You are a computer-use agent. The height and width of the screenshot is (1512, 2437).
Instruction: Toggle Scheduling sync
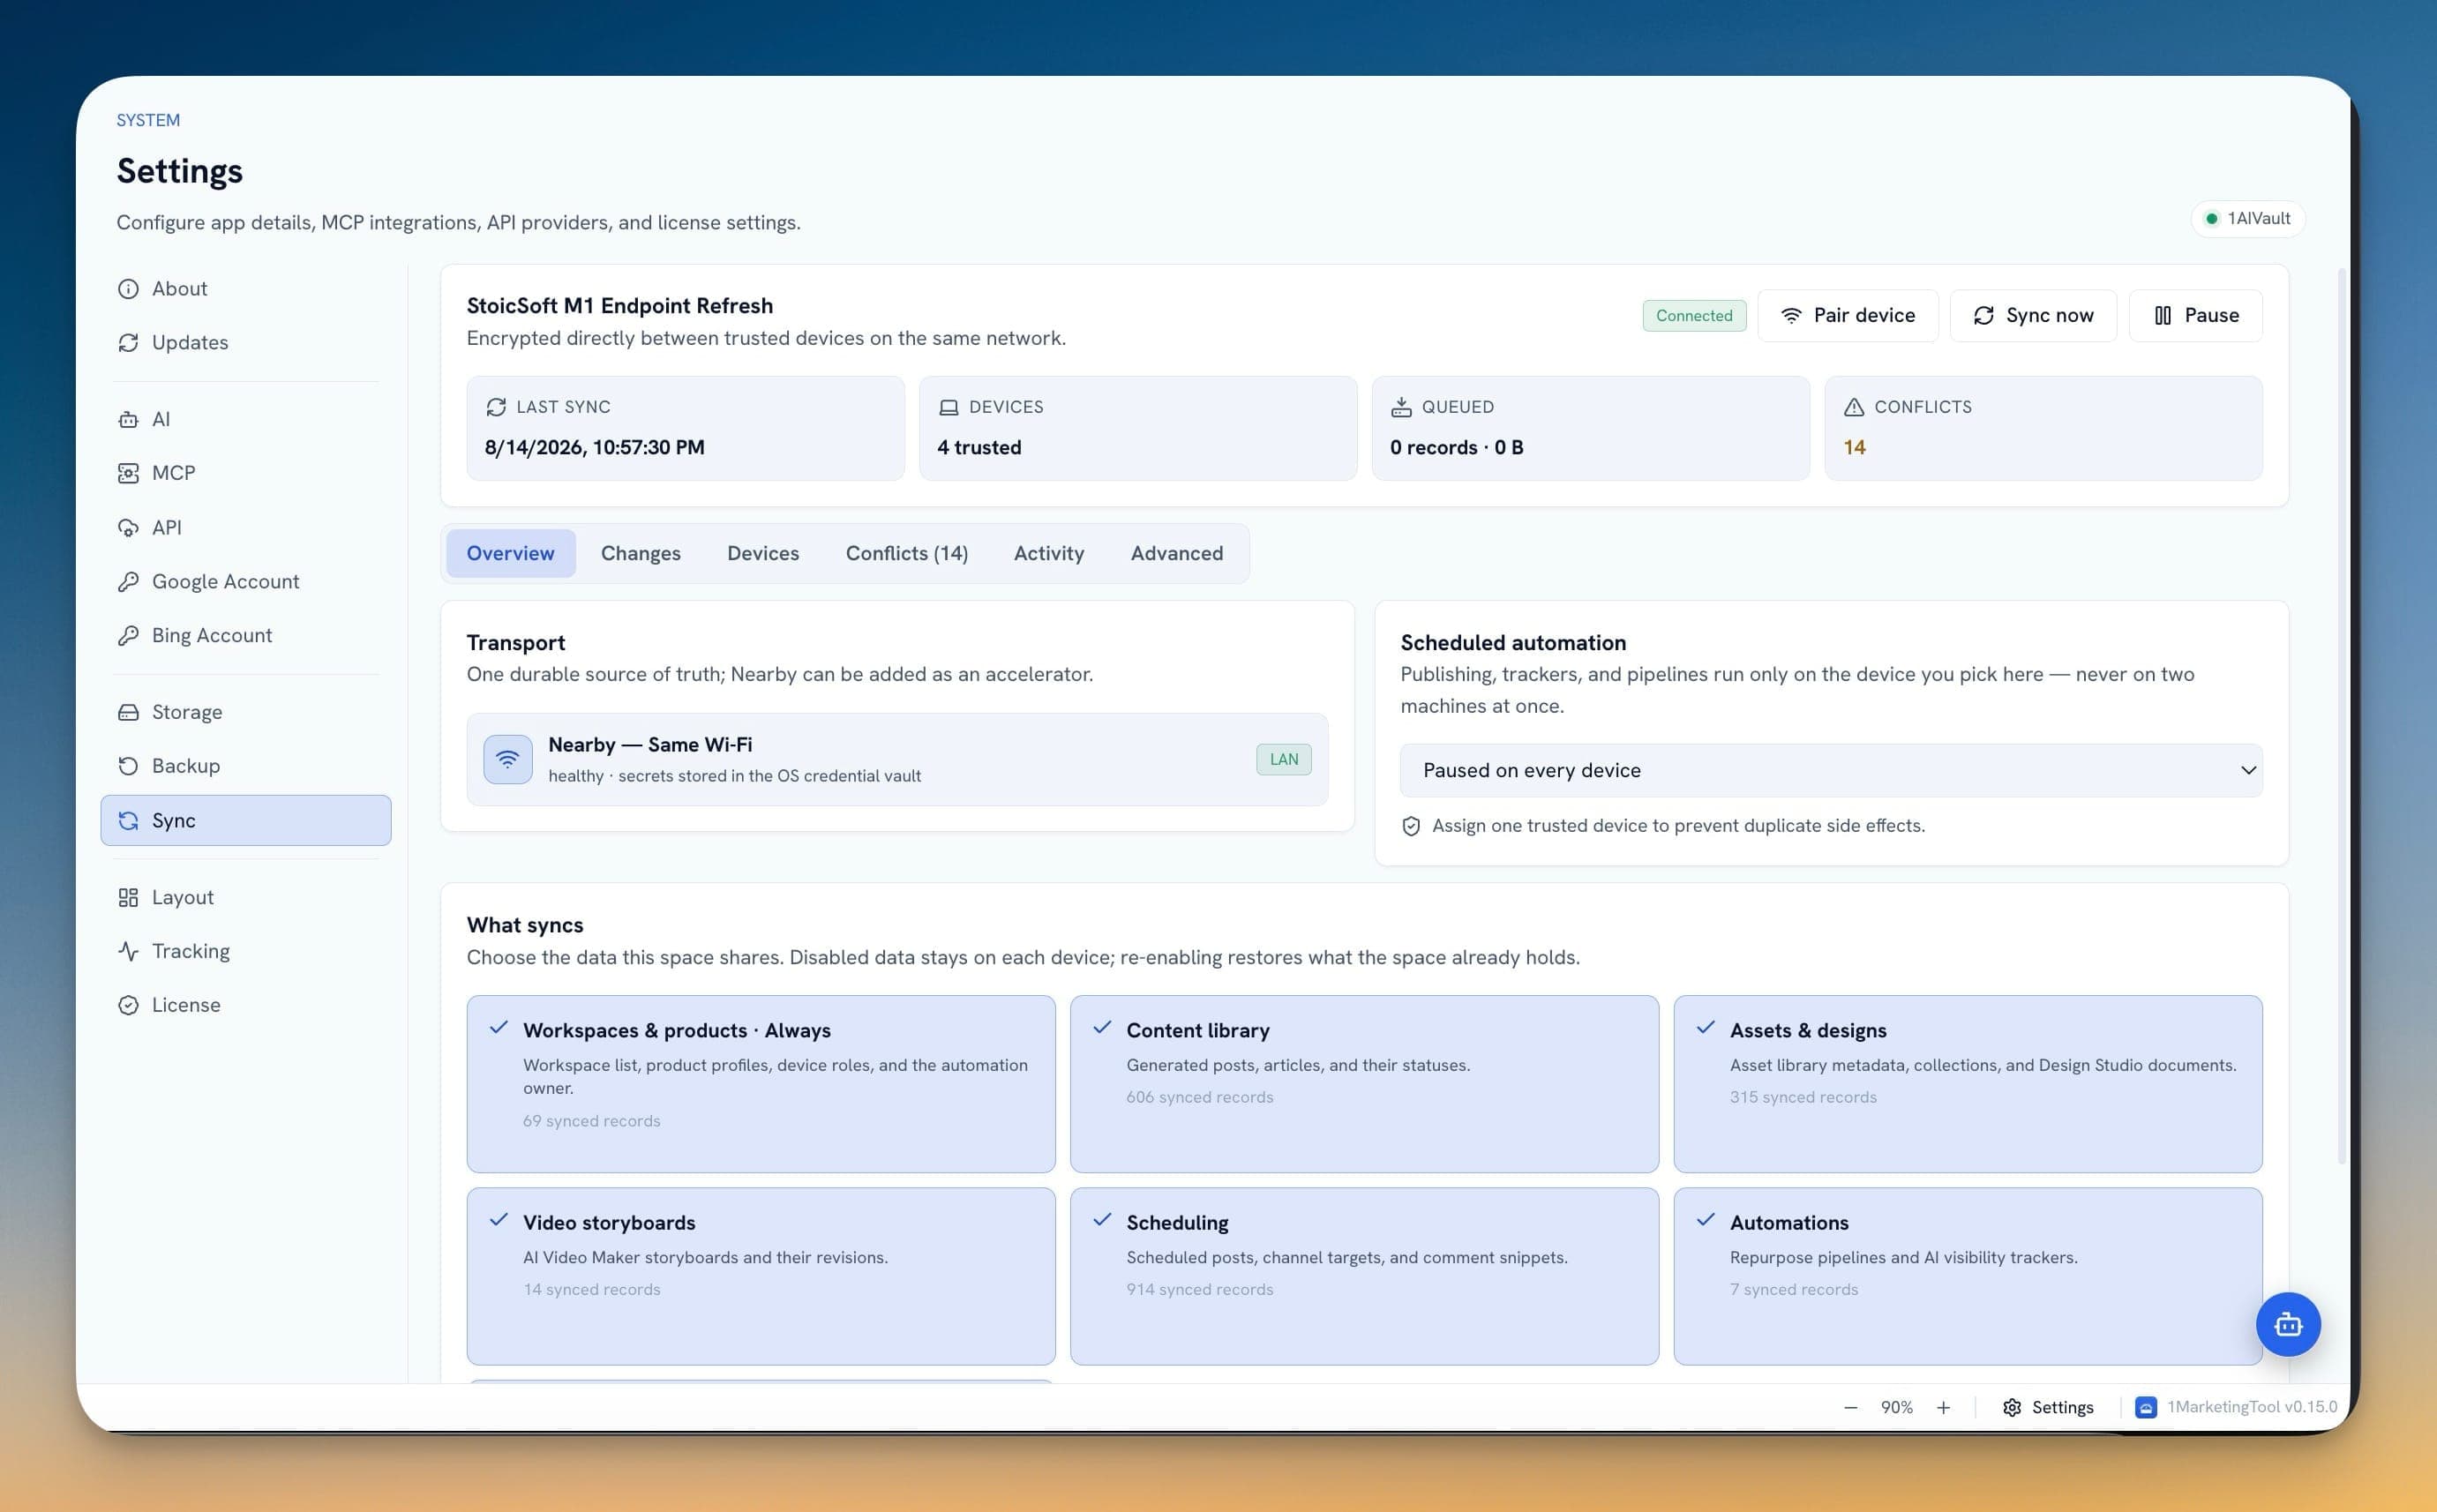(1364, 1276)
